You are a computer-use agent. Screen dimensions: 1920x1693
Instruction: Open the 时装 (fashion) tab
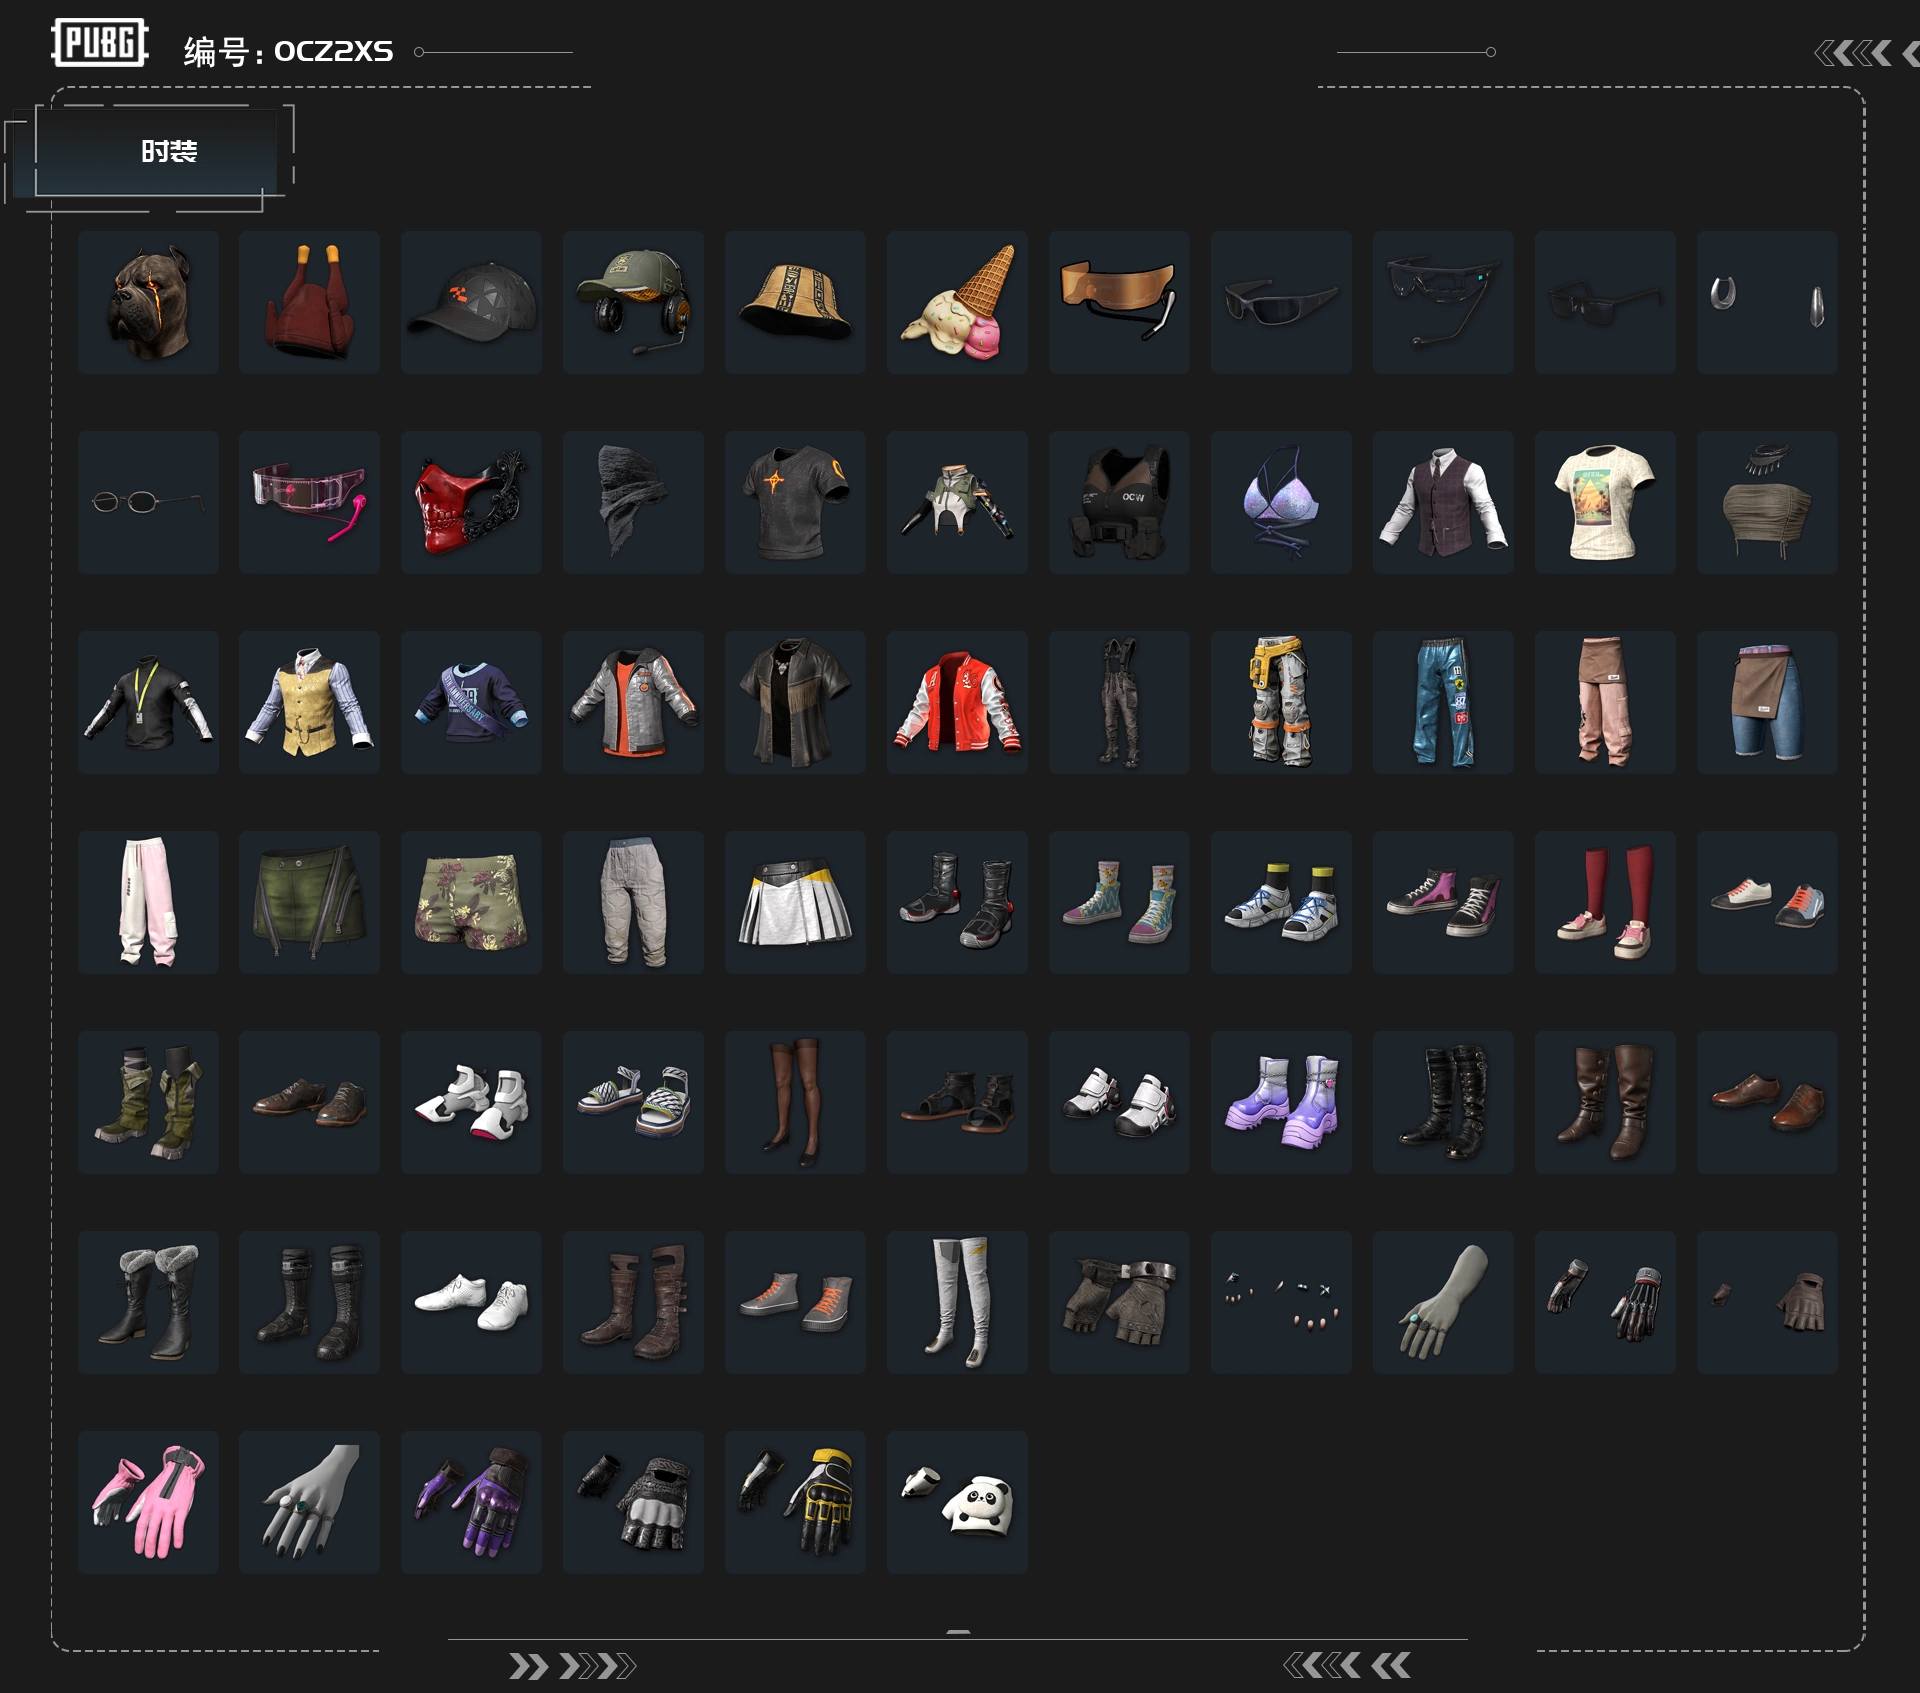click(x=168, y=151)
